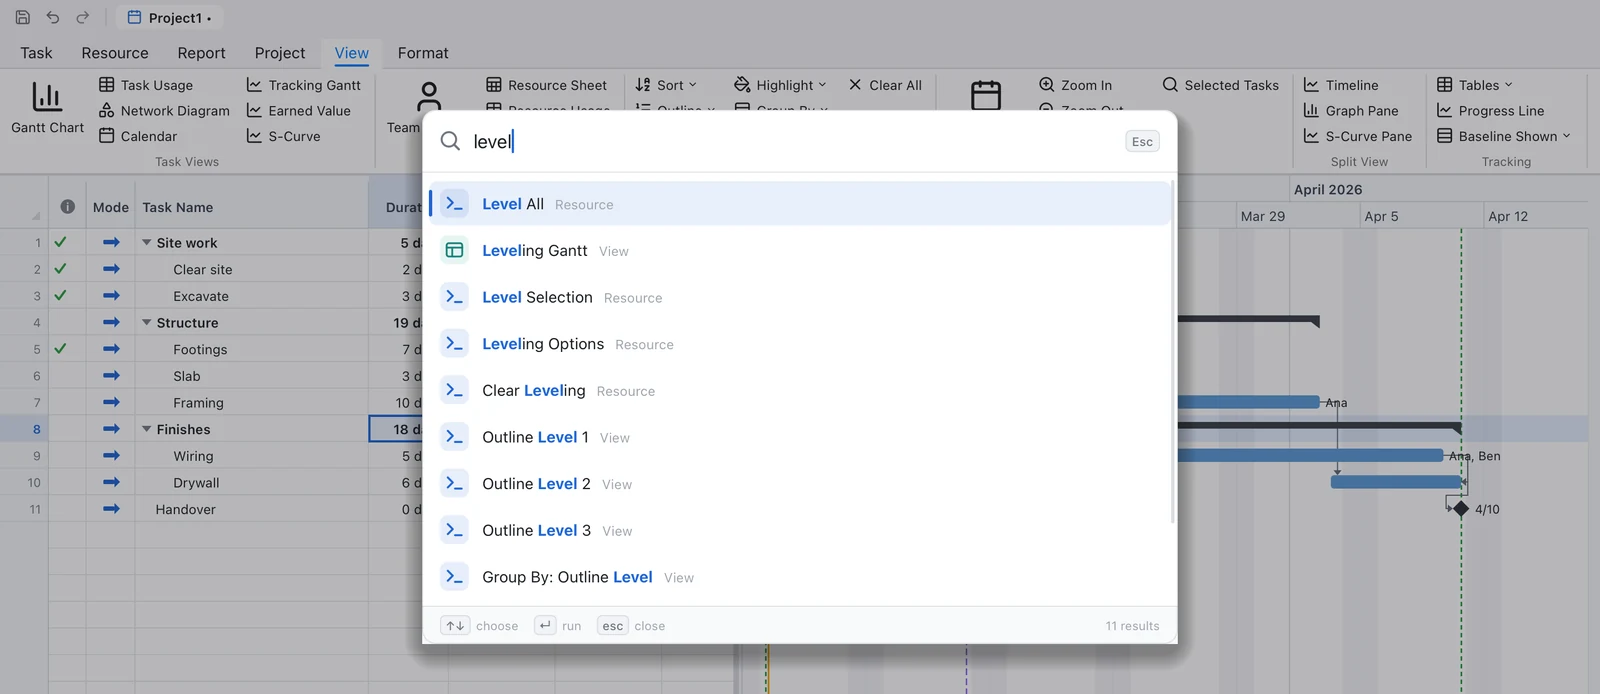
Task: Open the Resource ribbon tab
Action: coord(115,53)
